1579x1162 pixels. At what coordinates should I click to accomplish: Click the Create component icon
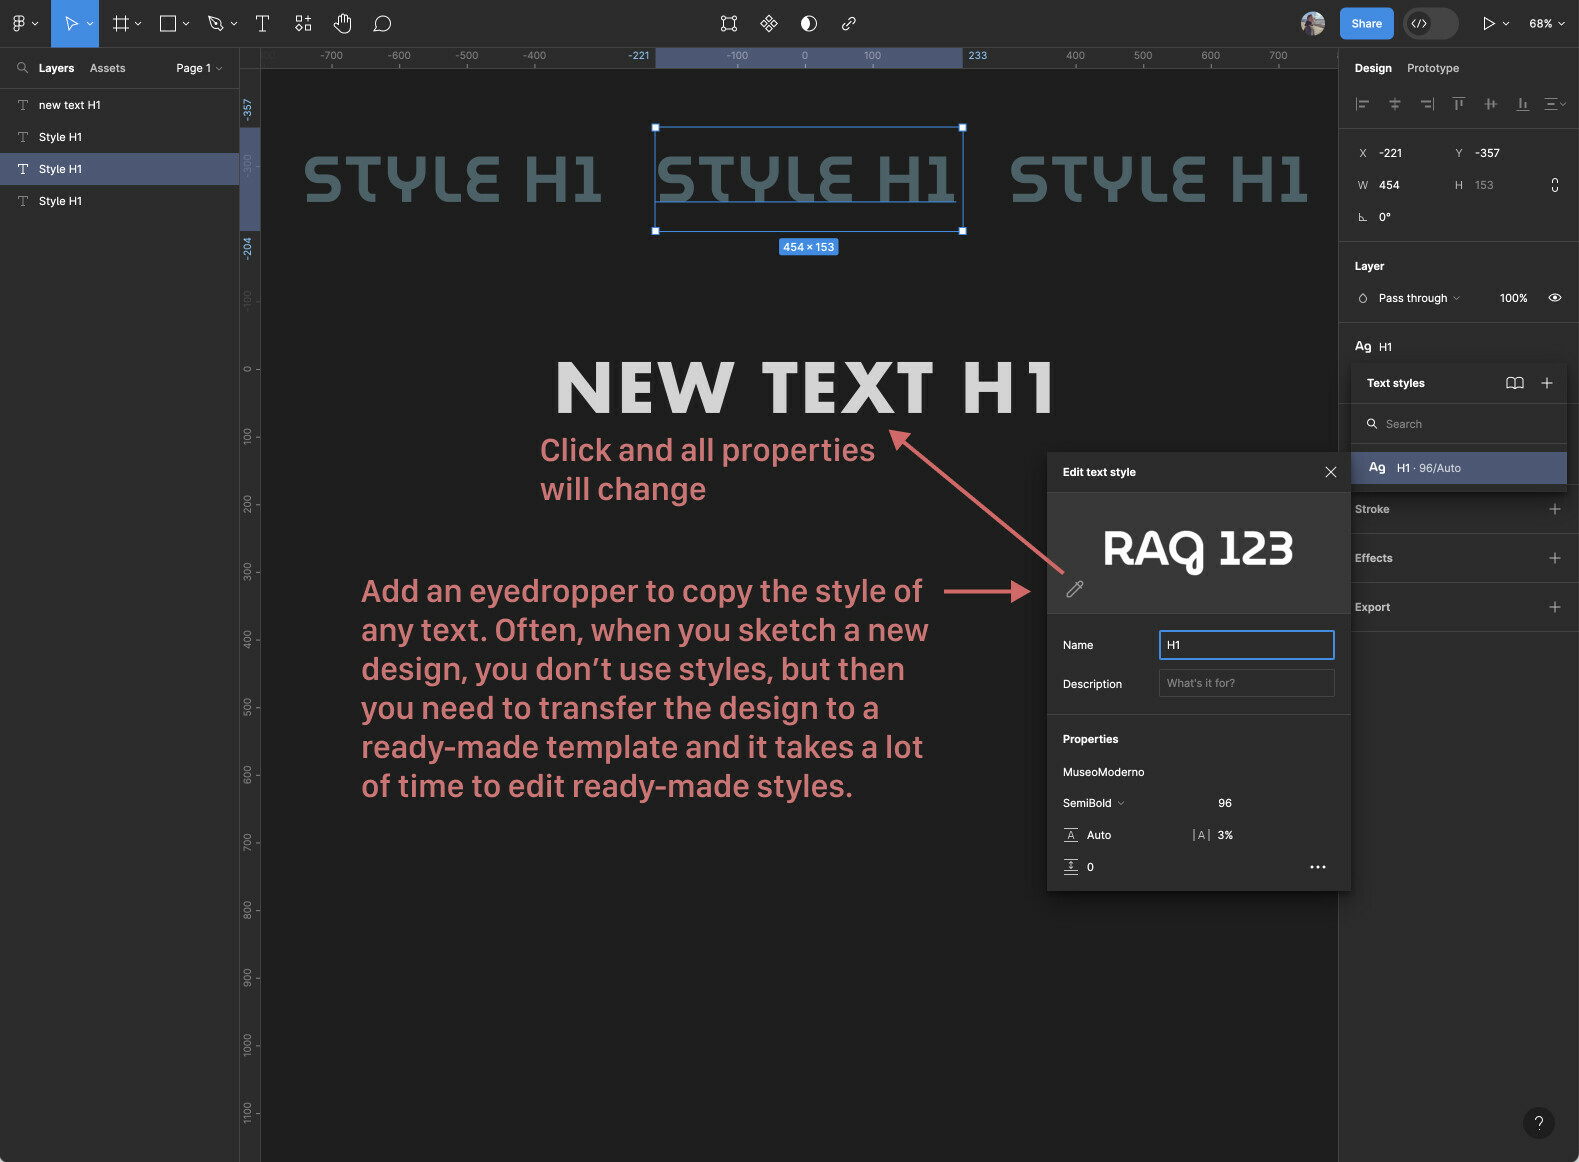point(769,23)
